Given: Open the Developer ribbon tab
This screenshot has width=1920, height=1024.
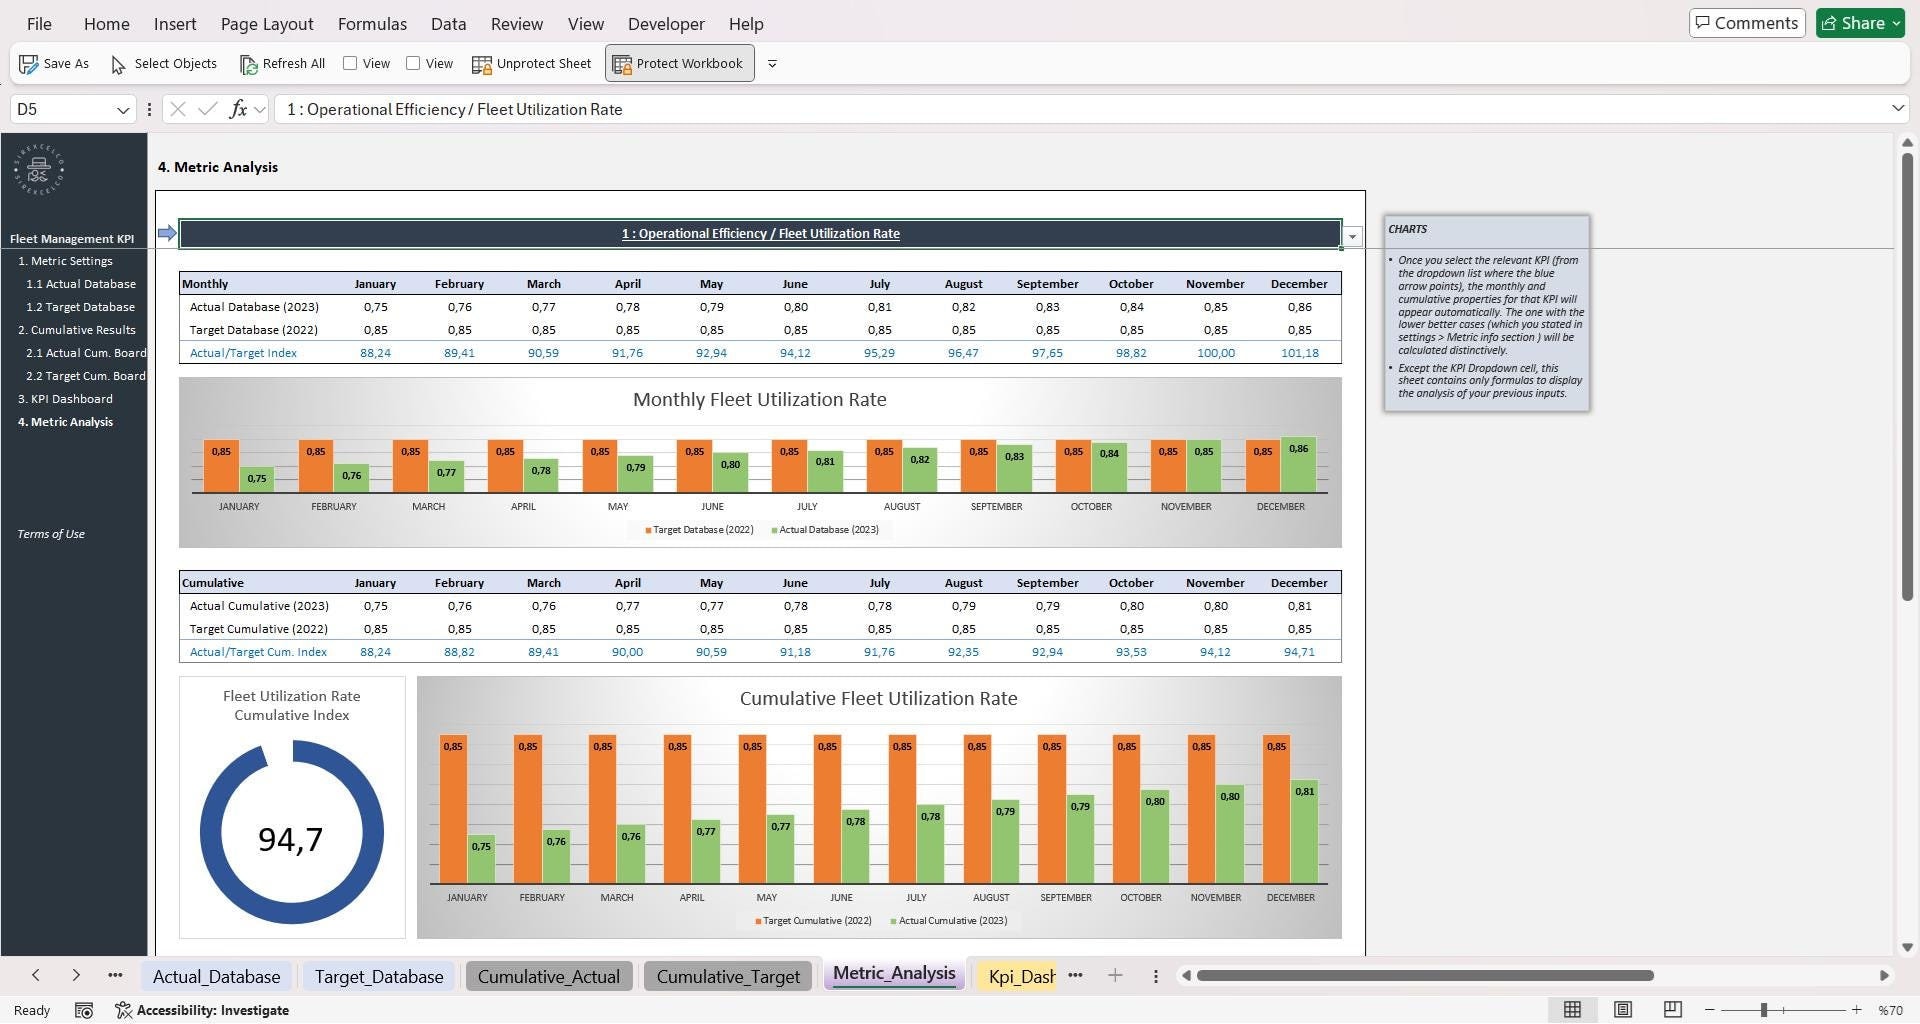Looking at the screenshot, I should (664, 23).
